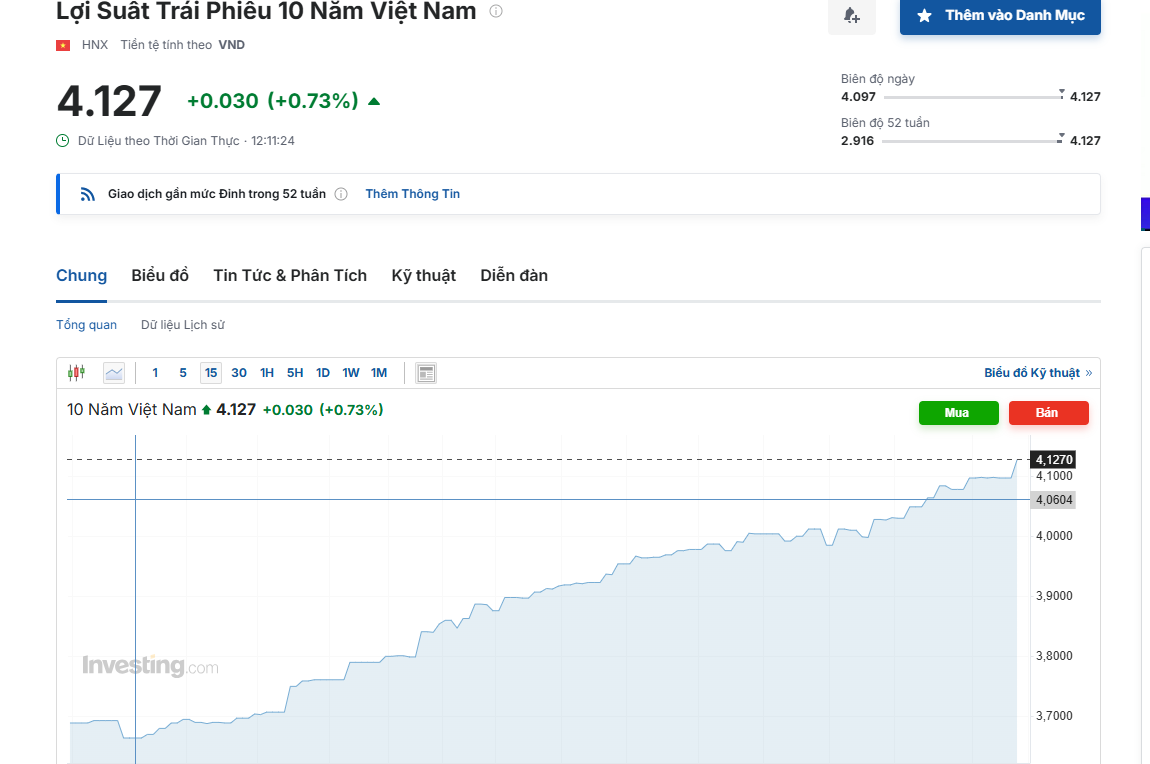Select the 1H chart interval
This screenshot has width=1150, height=764.
click(x=267, y=373)
